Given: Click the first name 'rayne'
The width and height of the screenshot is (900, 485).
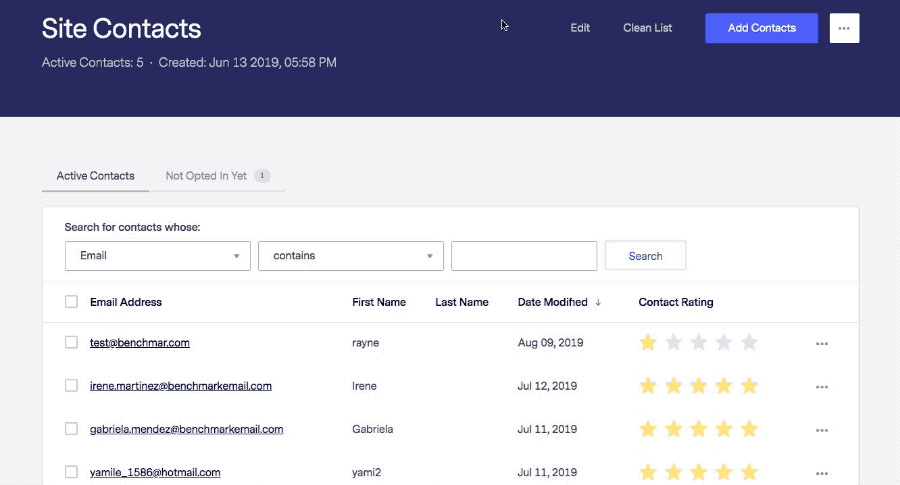Looking at the screenshot, I should [366, 343].
